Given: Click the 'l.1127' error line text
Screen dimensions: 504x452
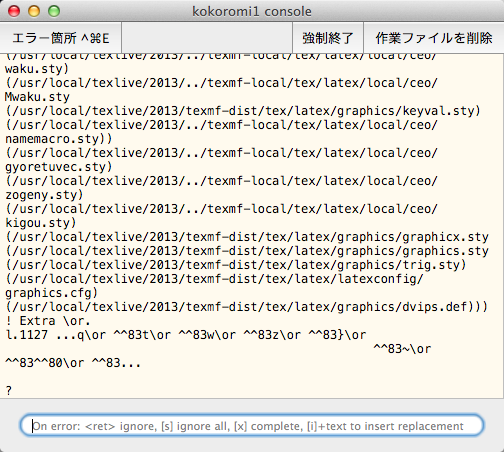Looking at the screenshot, I should click(x=186, y=335).
